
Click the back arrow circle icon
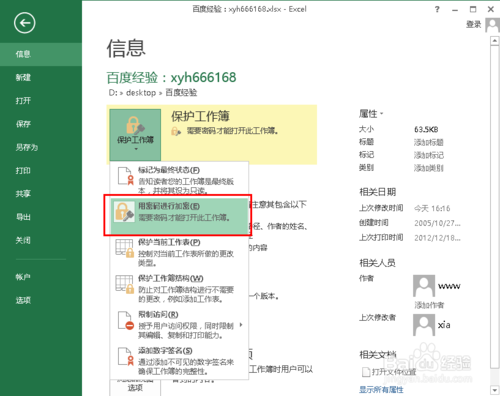coord(24,23)
